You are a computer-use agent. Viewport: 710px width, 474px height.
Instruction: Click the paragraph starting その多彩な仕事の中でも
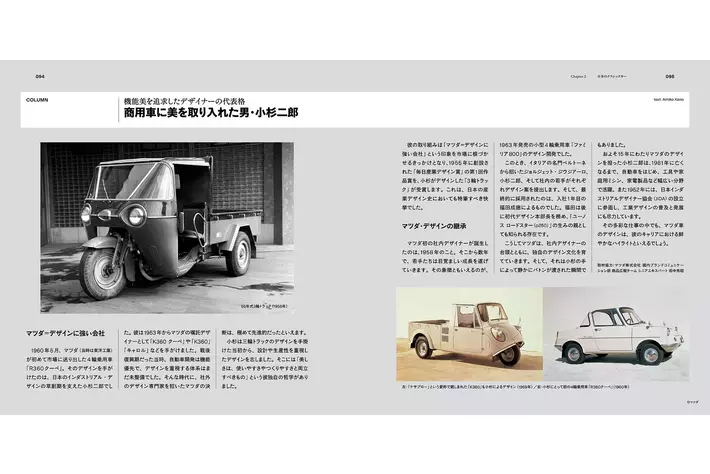click(x=641, y=235)
